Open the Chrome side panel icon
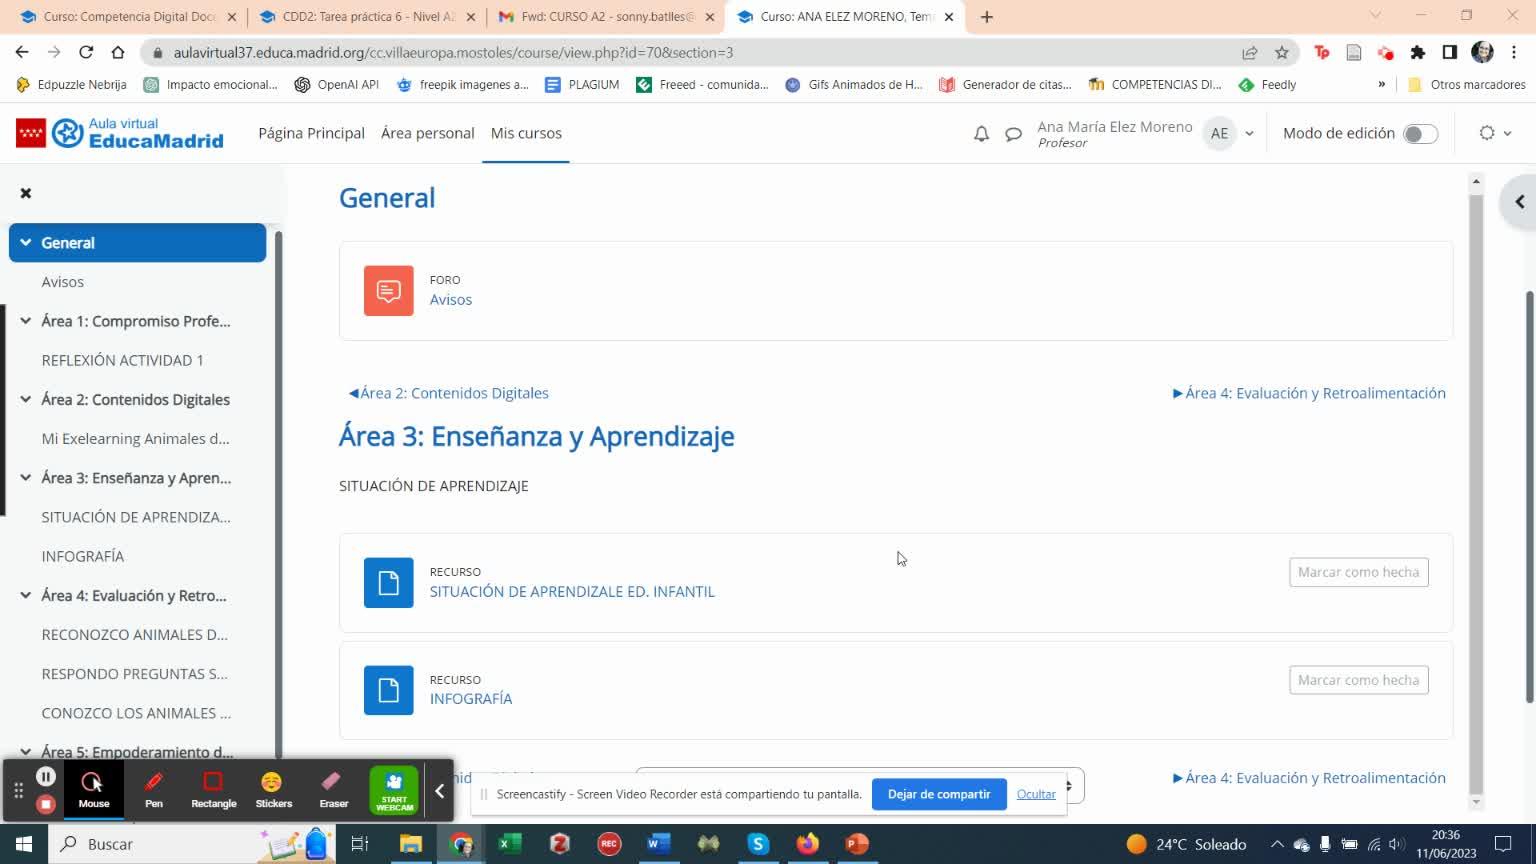Screen dimensions: 1536x864 click(1449, 53)
